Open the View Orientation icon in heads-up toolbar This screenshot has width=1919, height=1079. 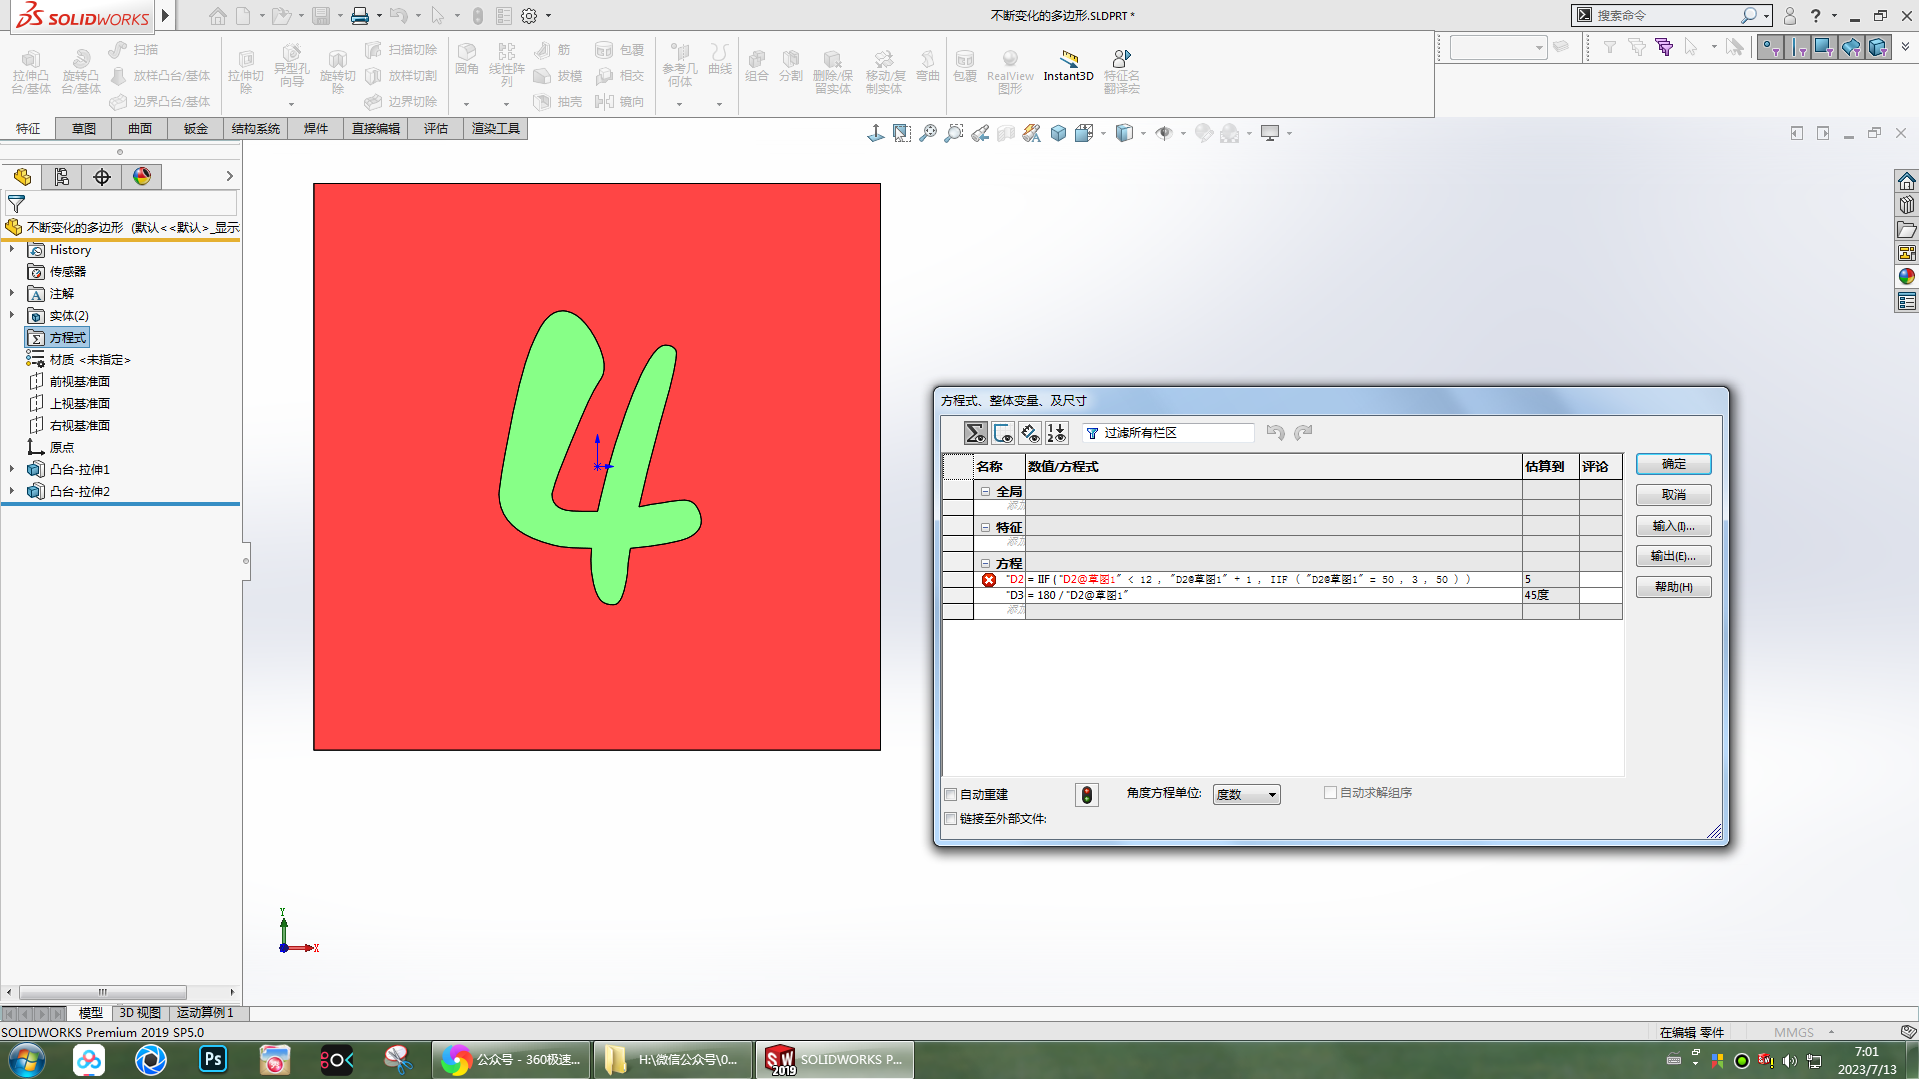[1084, 133]
